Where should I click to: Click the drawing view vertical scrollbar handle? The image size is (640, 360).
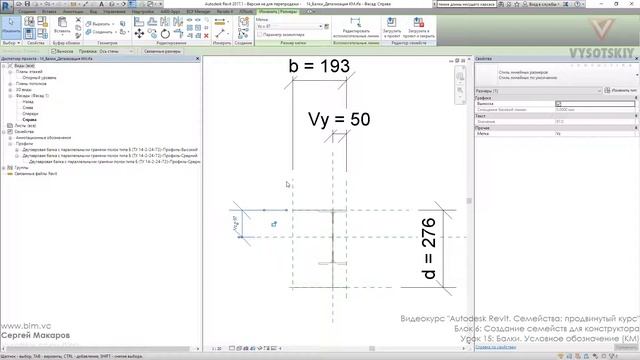click(469, 201)
